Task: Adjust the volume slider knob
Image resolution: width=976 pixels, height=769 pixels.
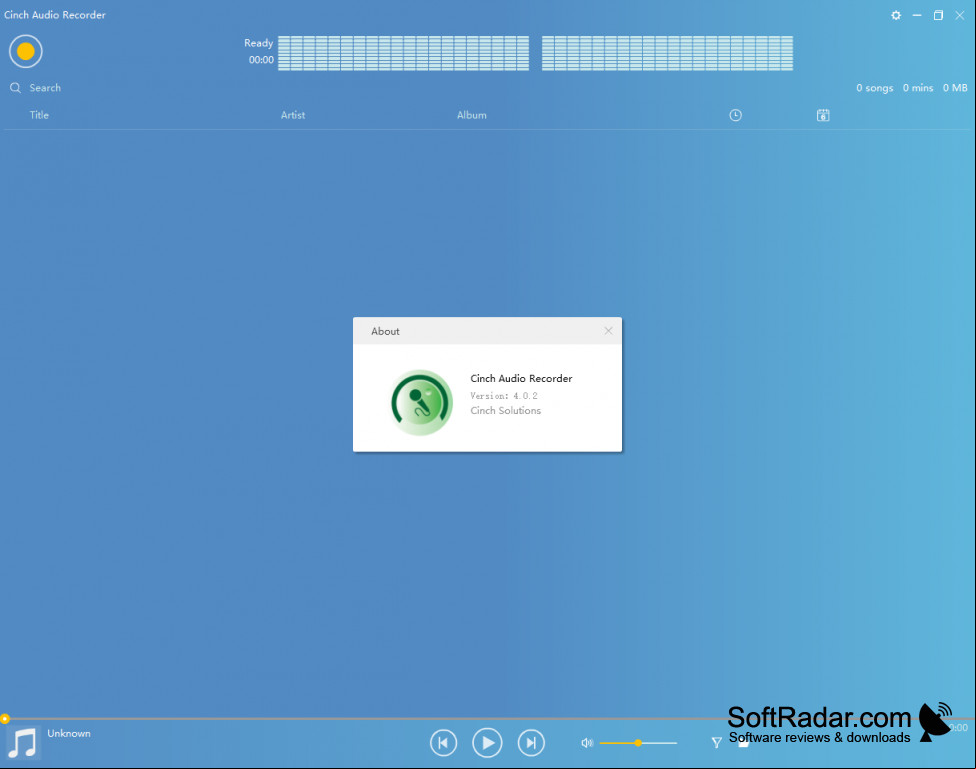Action: [x=638, y=743]
